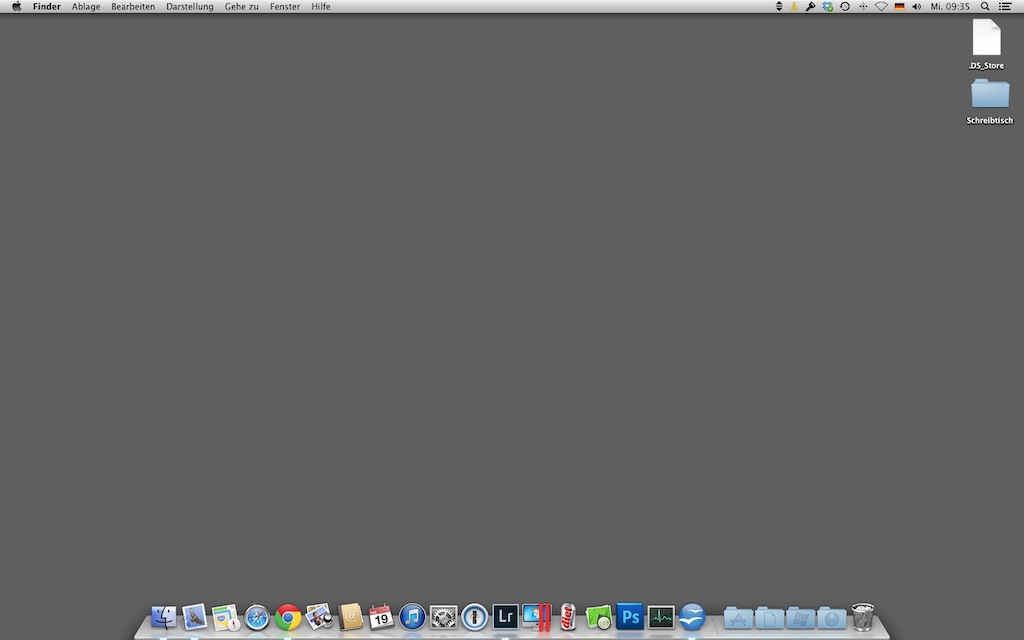Open Adobe Lightroom in the Dock
Screen dimensions: 1024x640
click(x=506, y=617)
